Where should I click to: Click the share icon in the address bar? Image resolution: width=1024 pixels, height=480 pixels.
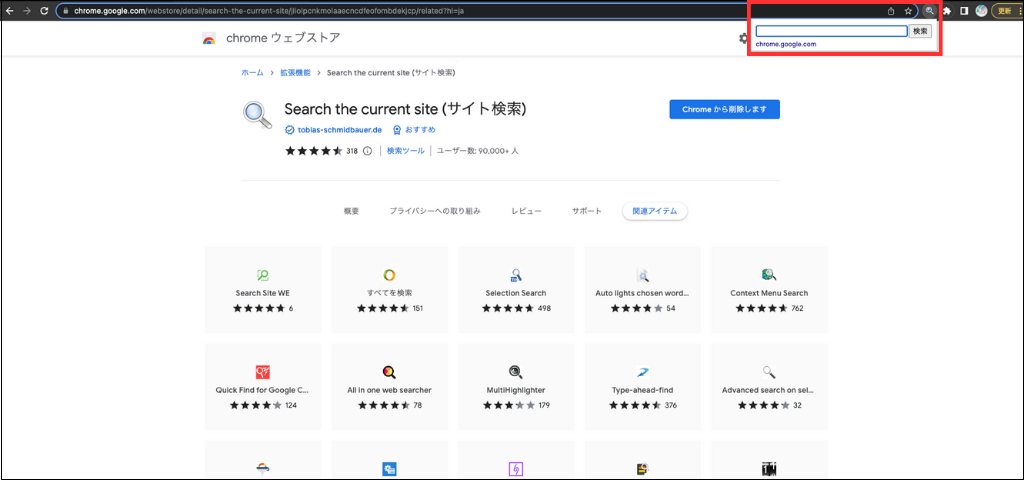pos(891,11)
